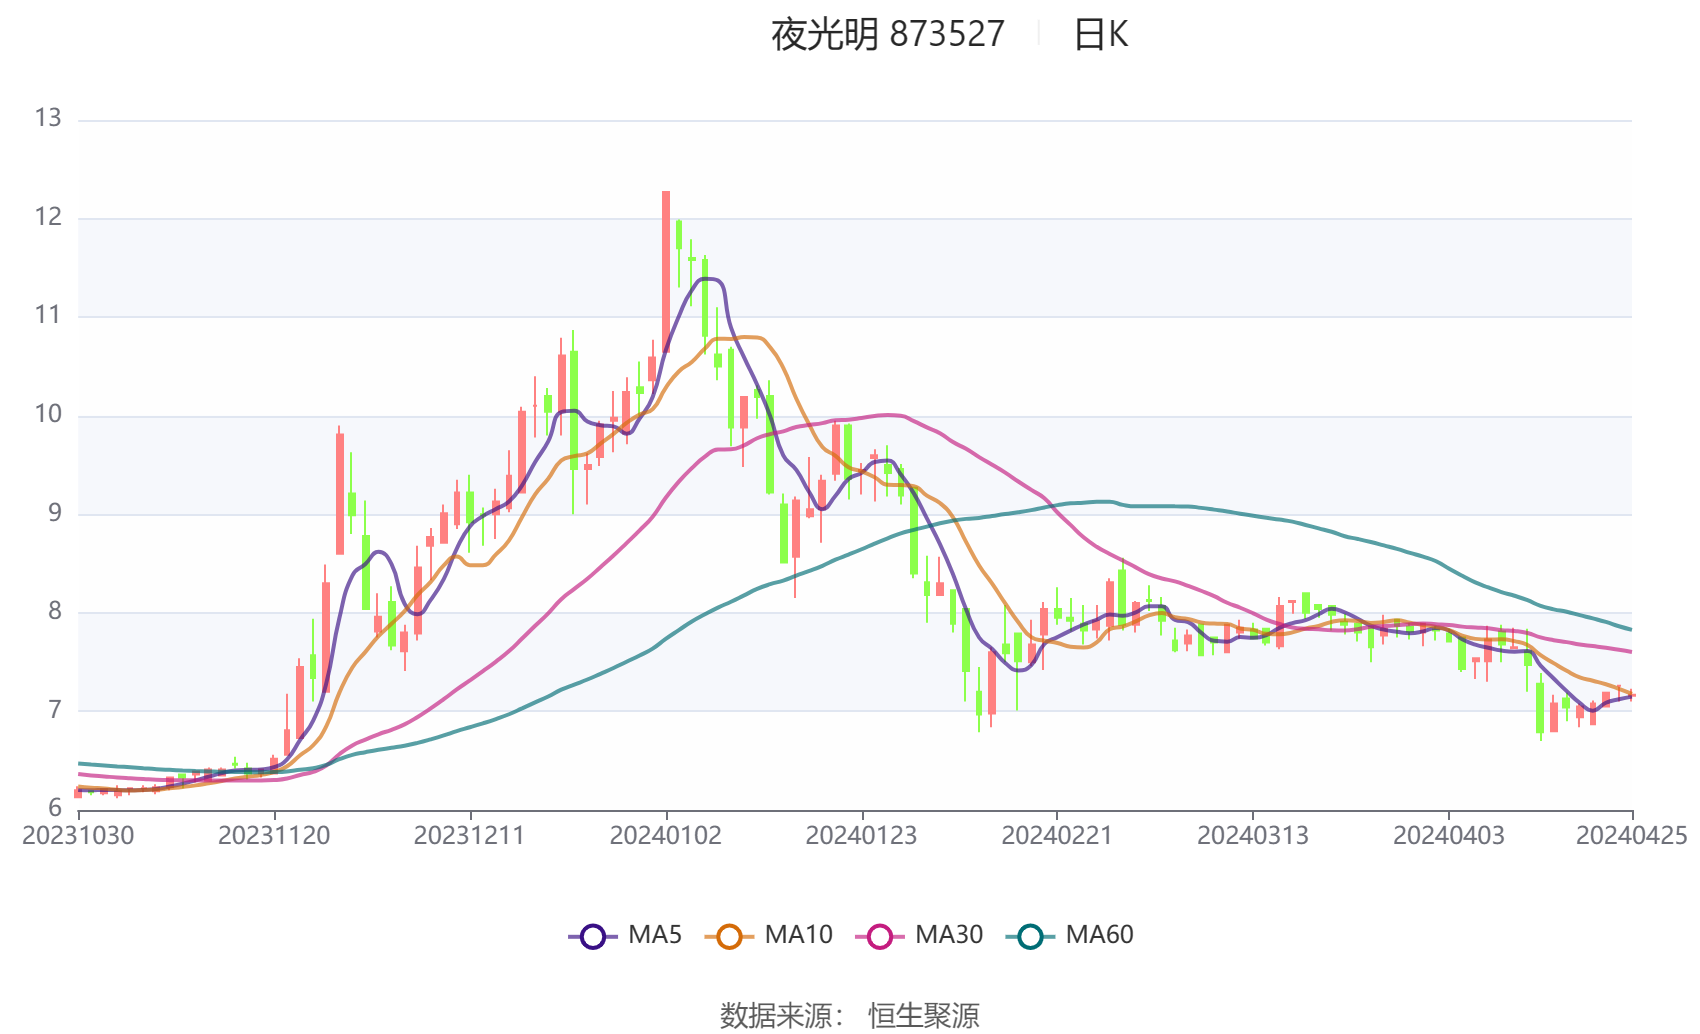Click the chart title 夜光明 873527
This screenshot has height=1034, width=1700.
tap(887, 34)
